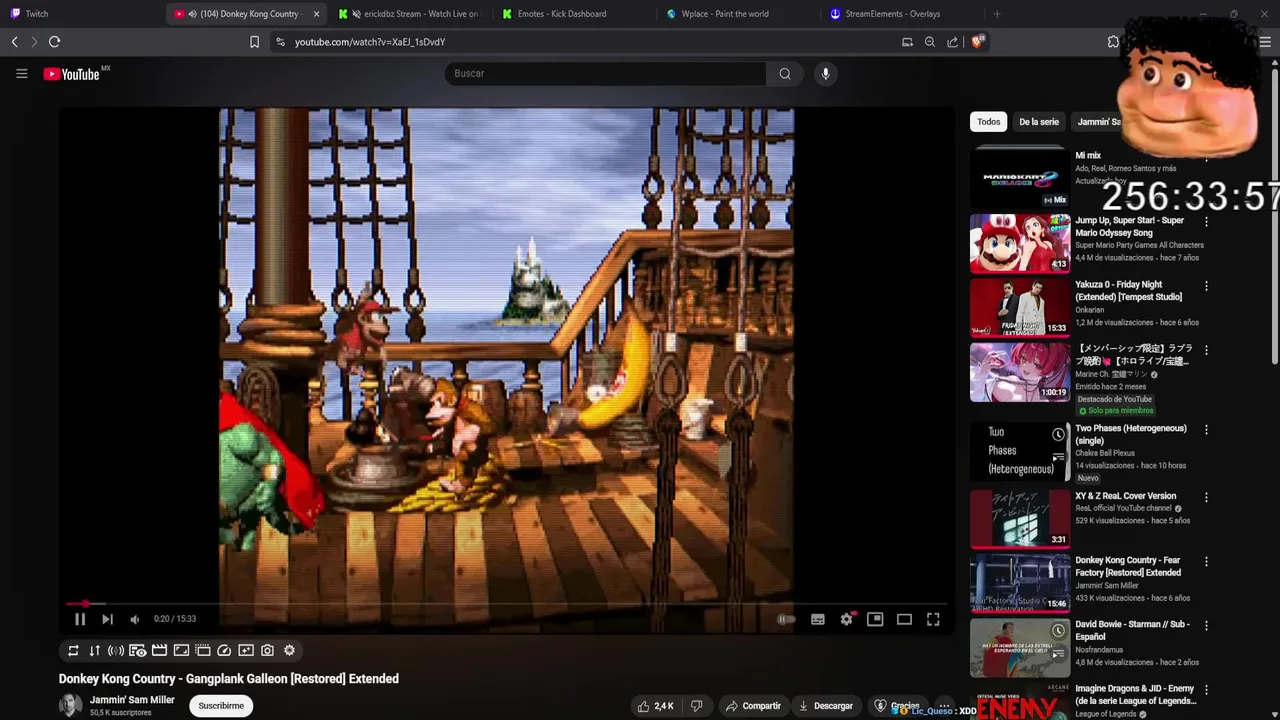Select the Todos filter chip
1280x720 pixels.
[988, 122]
